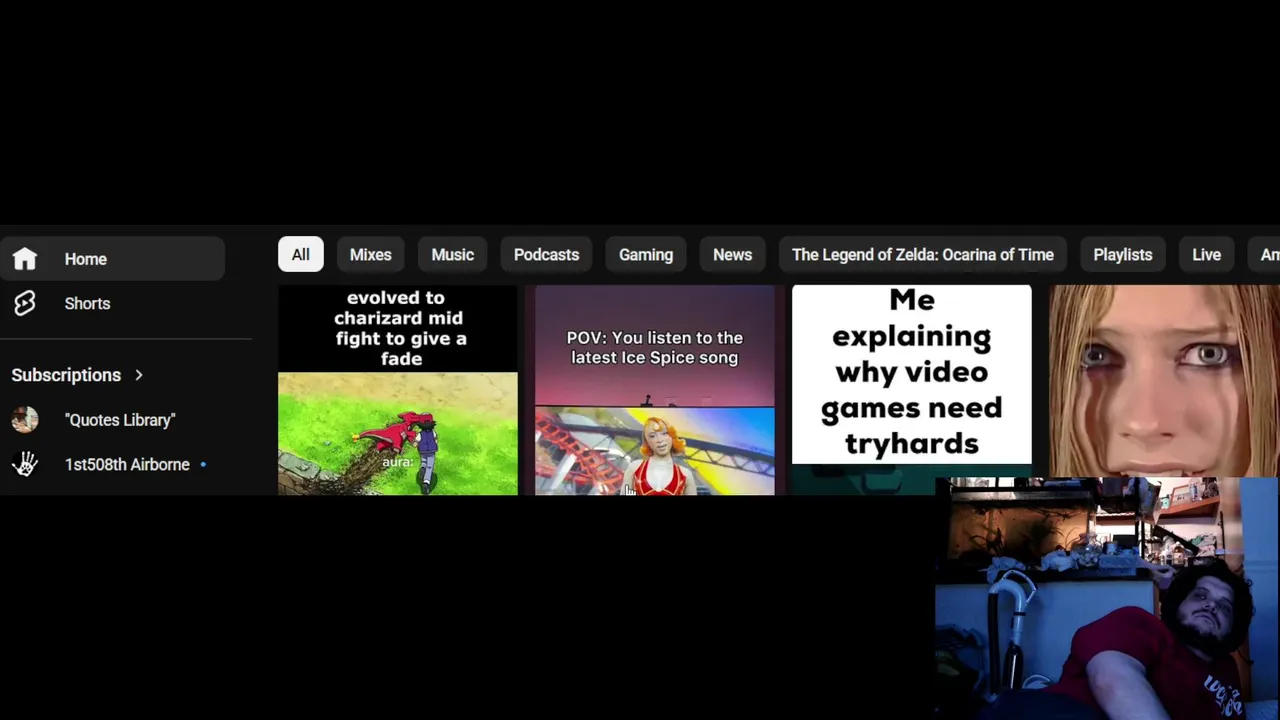Select the Podcasts filter chip

[x=547, y=255]
